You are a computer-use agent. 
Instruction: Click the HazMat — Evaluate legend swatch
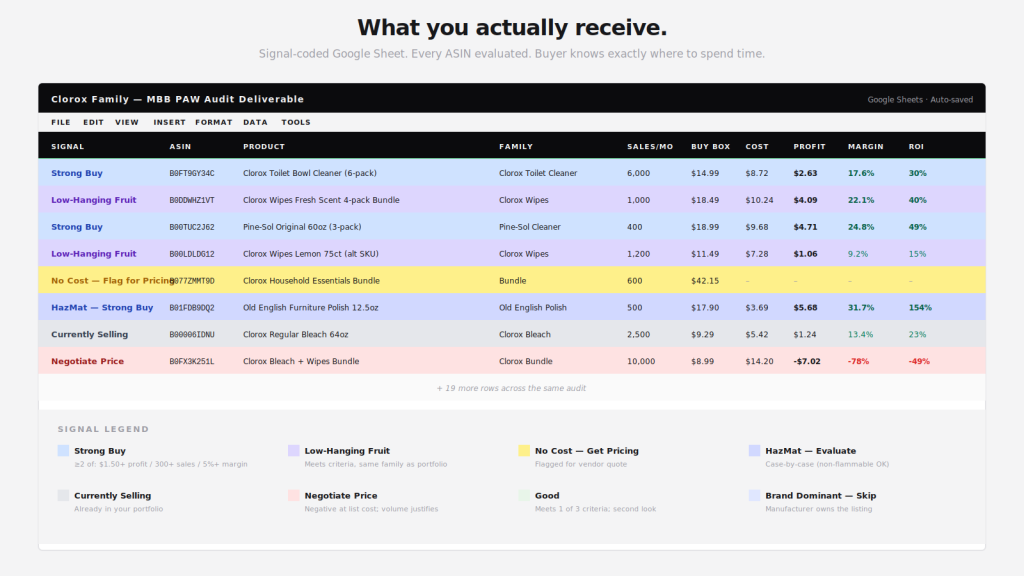[754, 451]
